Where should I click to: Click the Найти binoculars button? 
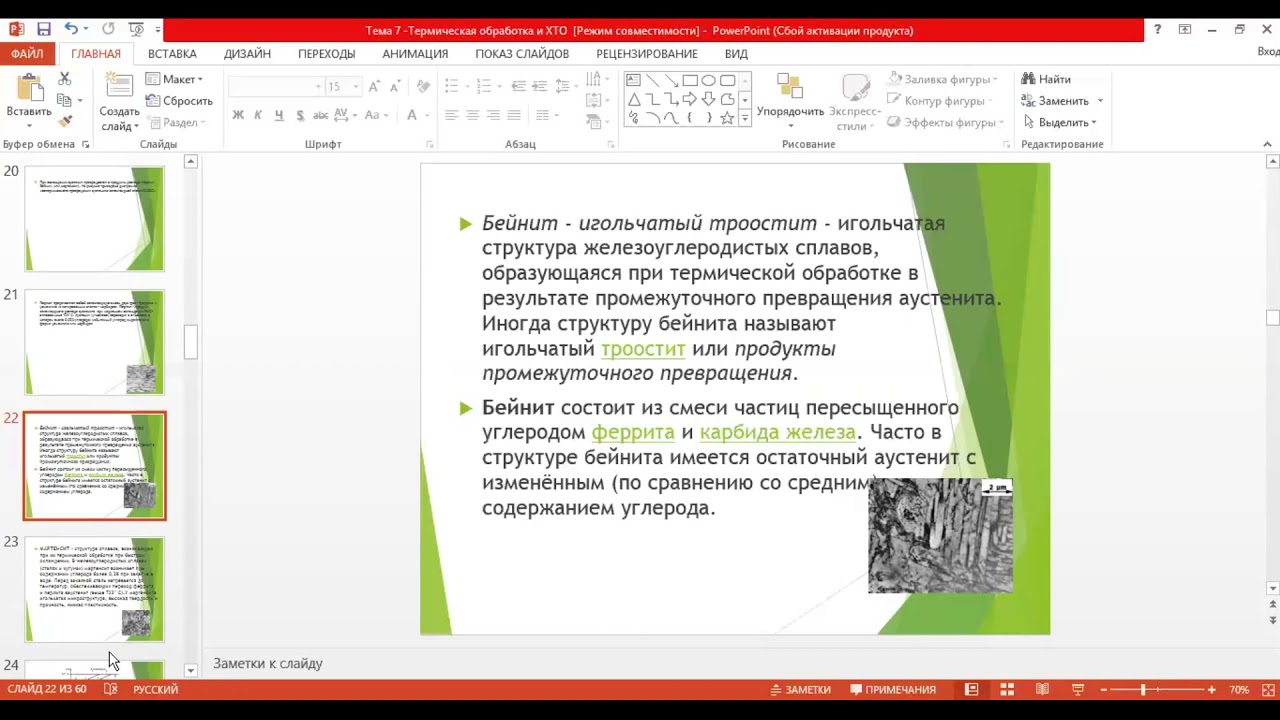point(1046,79)
